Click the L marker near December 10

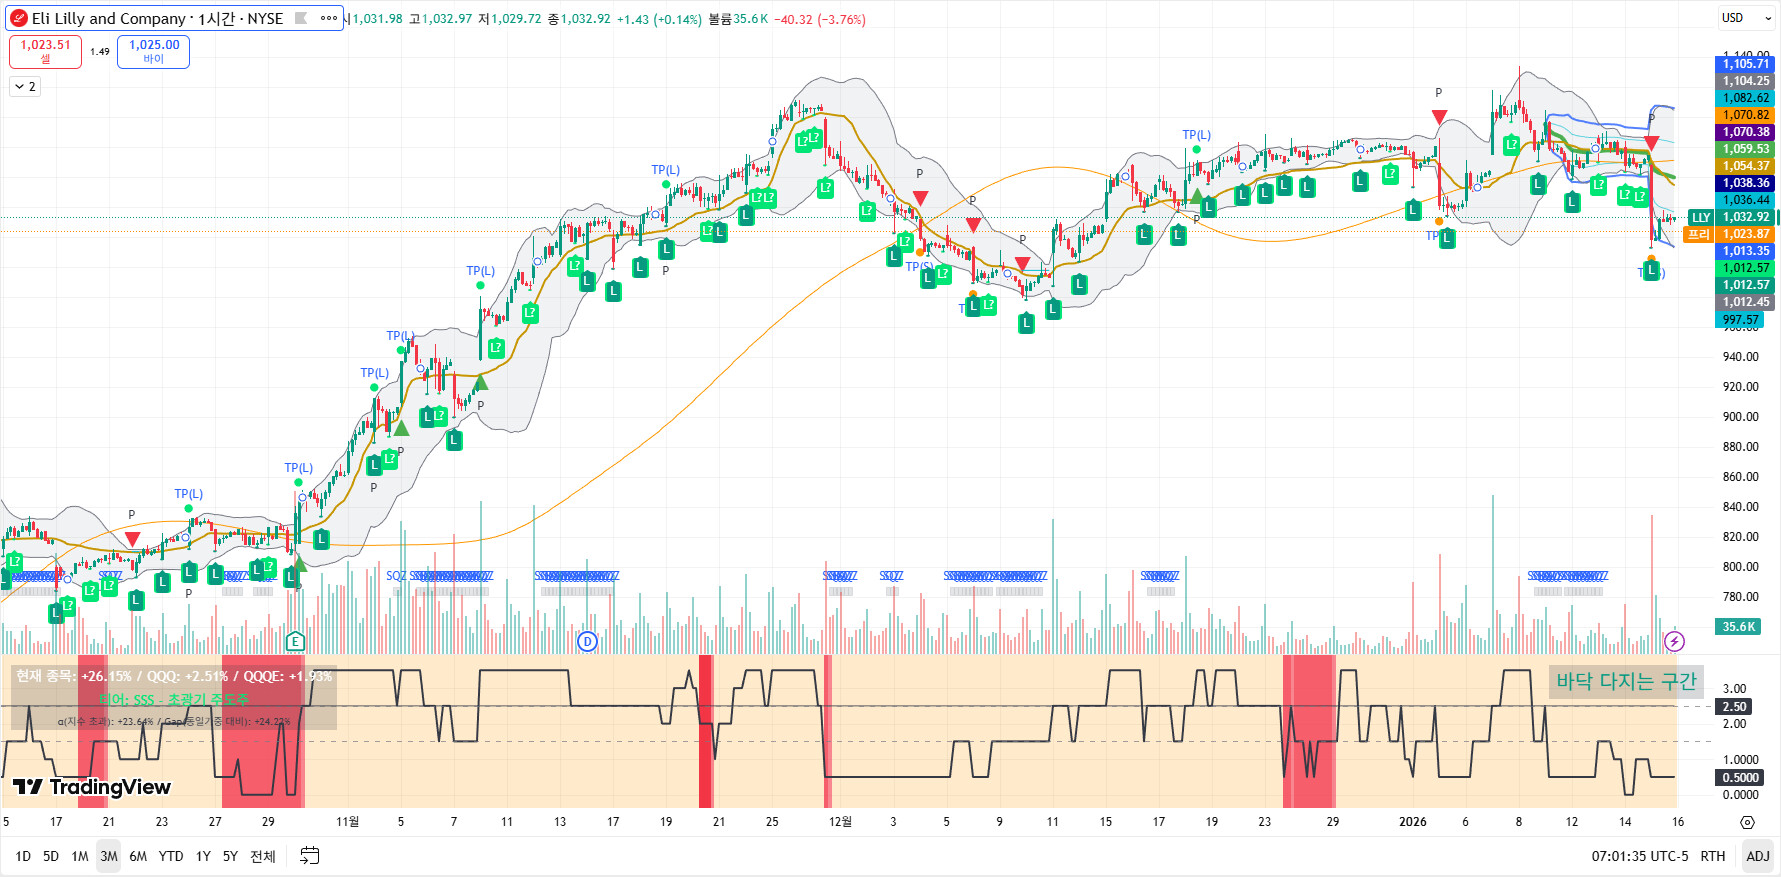point(1026,323)
